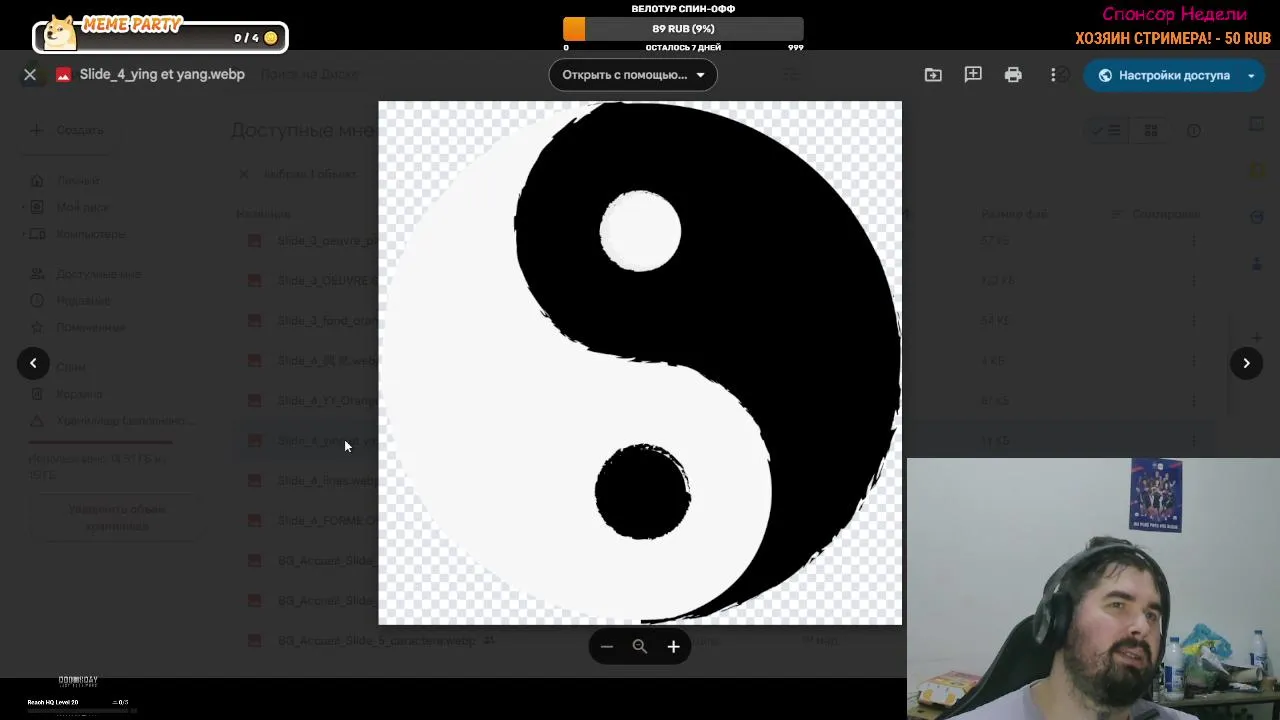Click the magnifier zoom reset icon
1280x720 pixels.
pos(640,647)
